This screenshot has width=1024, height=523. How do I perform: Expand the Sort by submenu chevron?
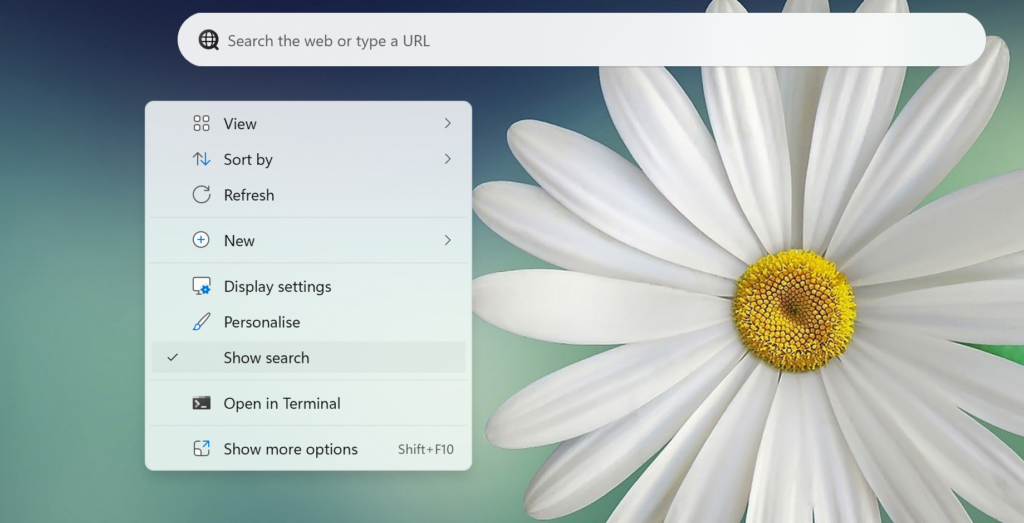pos(447,159)
